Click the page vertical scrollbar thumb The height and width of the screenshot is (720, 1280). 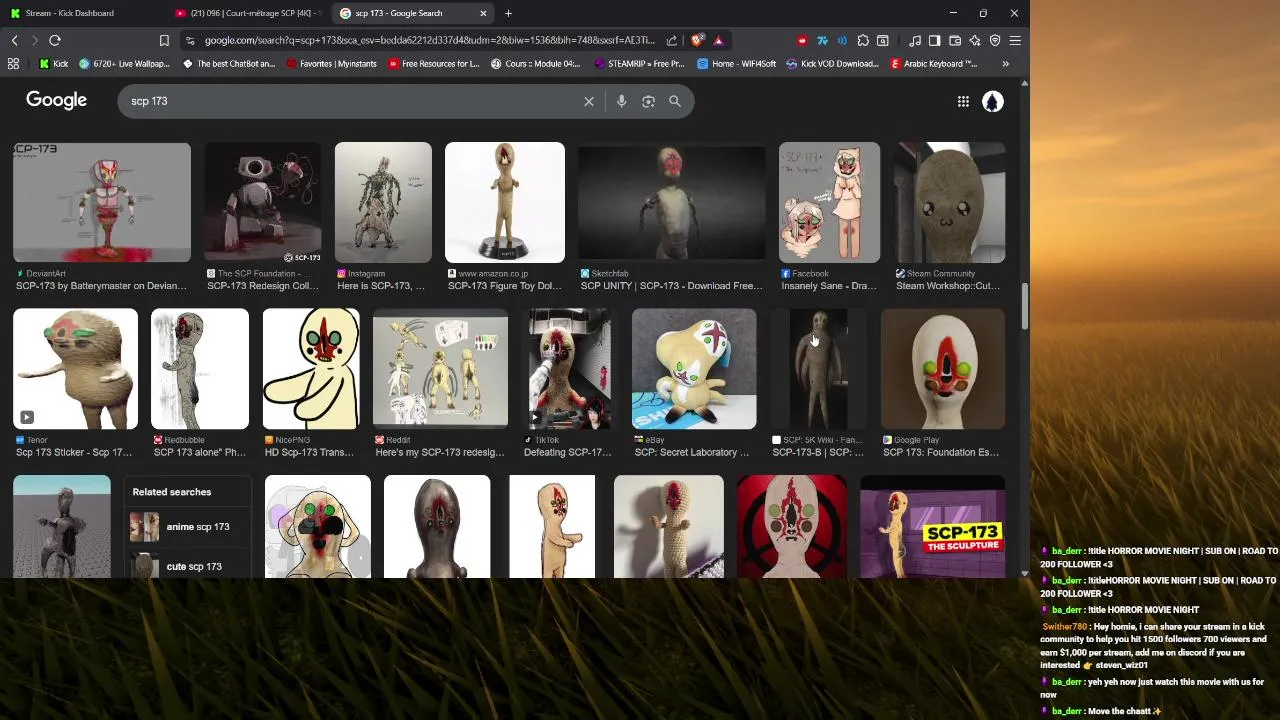click(1024, 306)
